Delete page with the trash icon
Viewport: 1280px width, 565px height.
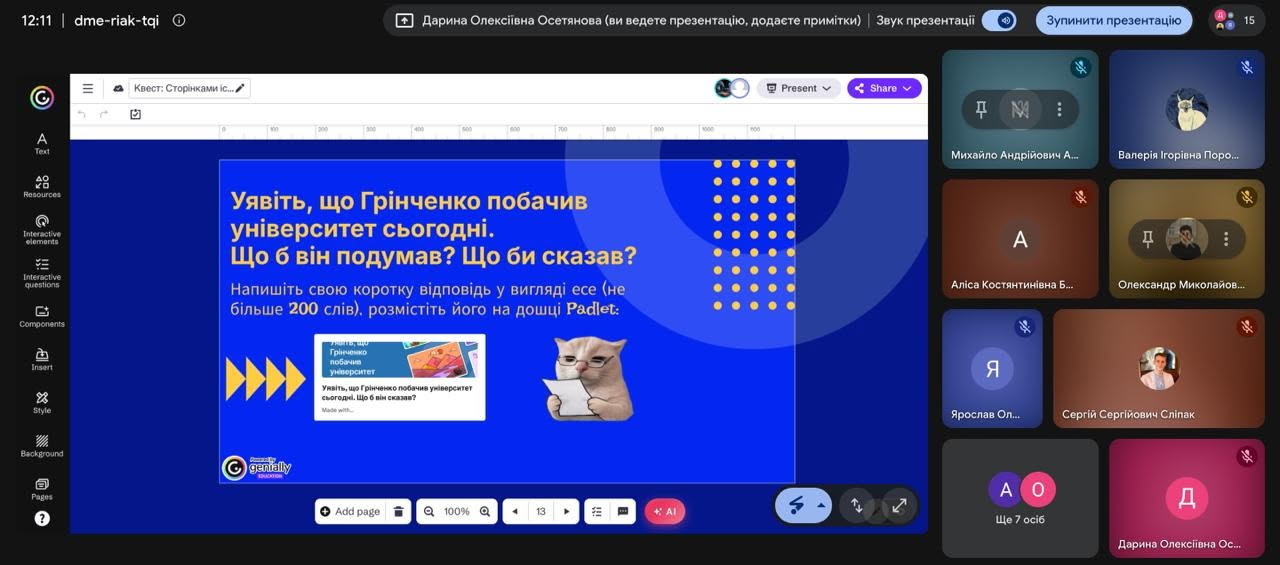click(x=398, y=511)
